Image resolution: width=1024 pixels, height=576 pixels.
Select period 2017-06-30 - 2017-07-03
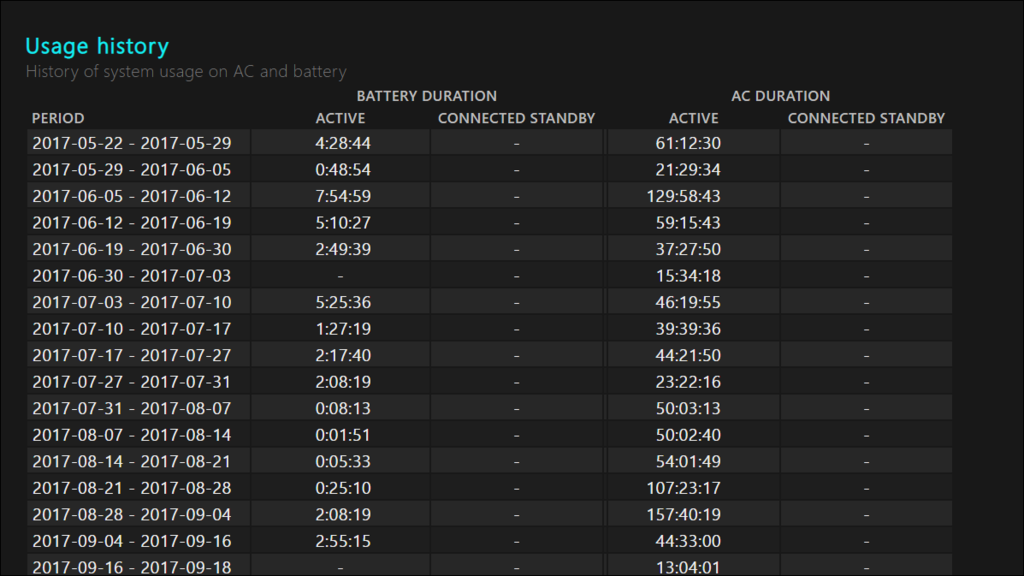pos(132,276)
